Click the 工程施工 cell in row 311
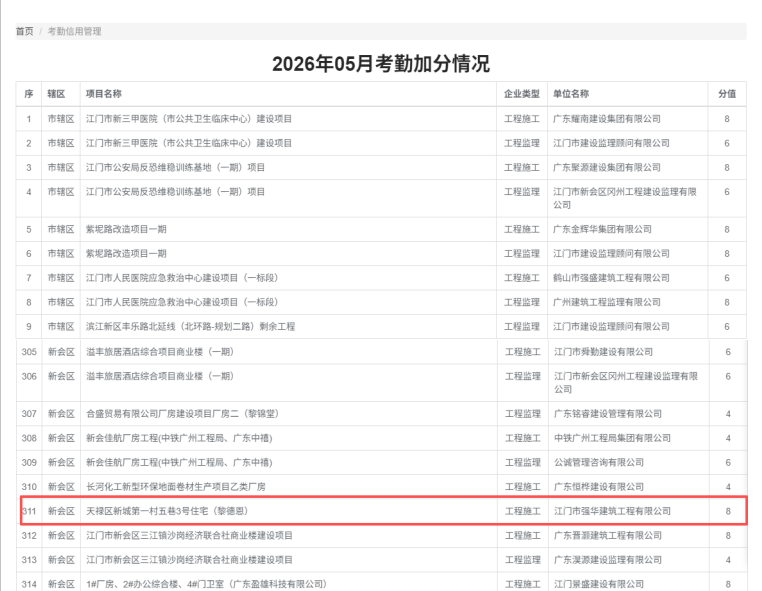The width and height of the screenshot is (762, 591). (523, 511)
